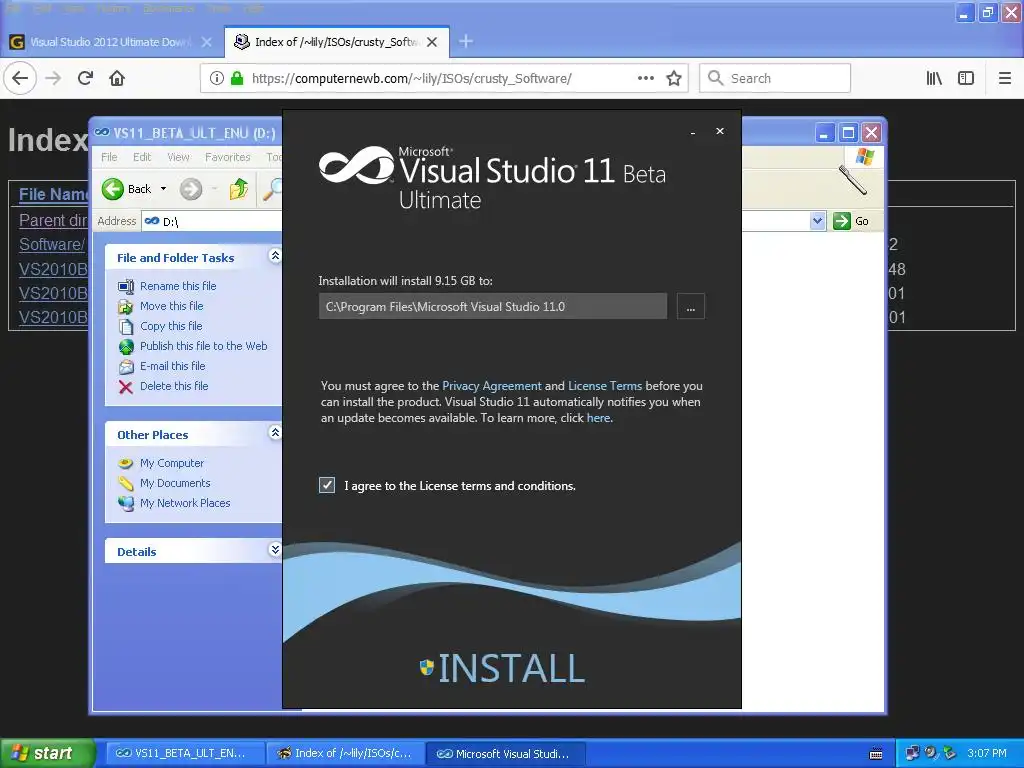Click Explorer's Forward arrow button
Viewport: 1024px width, 768px height.
(x=191, y=189)
